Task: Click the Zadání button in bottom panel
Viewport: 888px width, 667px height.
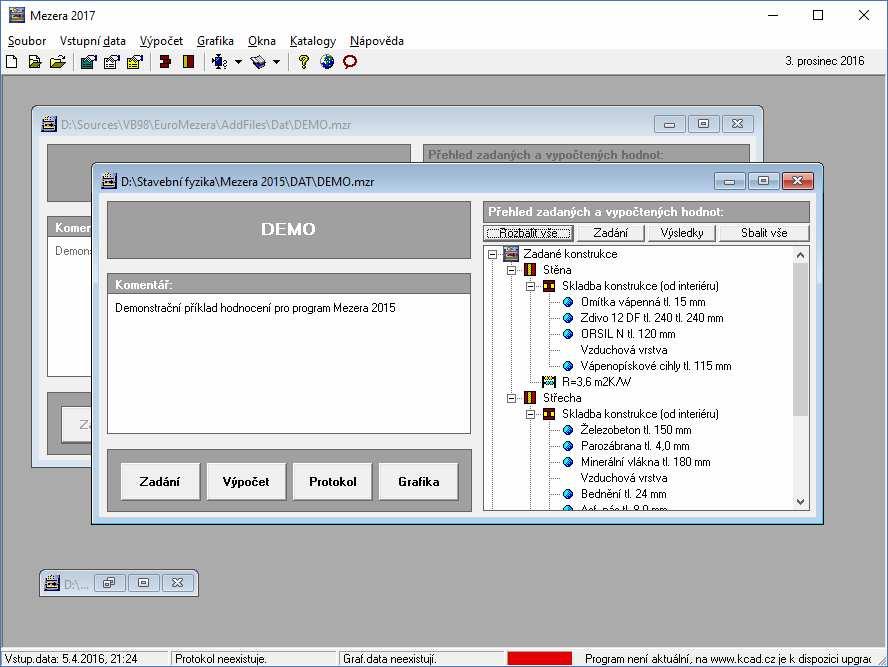Action: click(x=160, y=481)
